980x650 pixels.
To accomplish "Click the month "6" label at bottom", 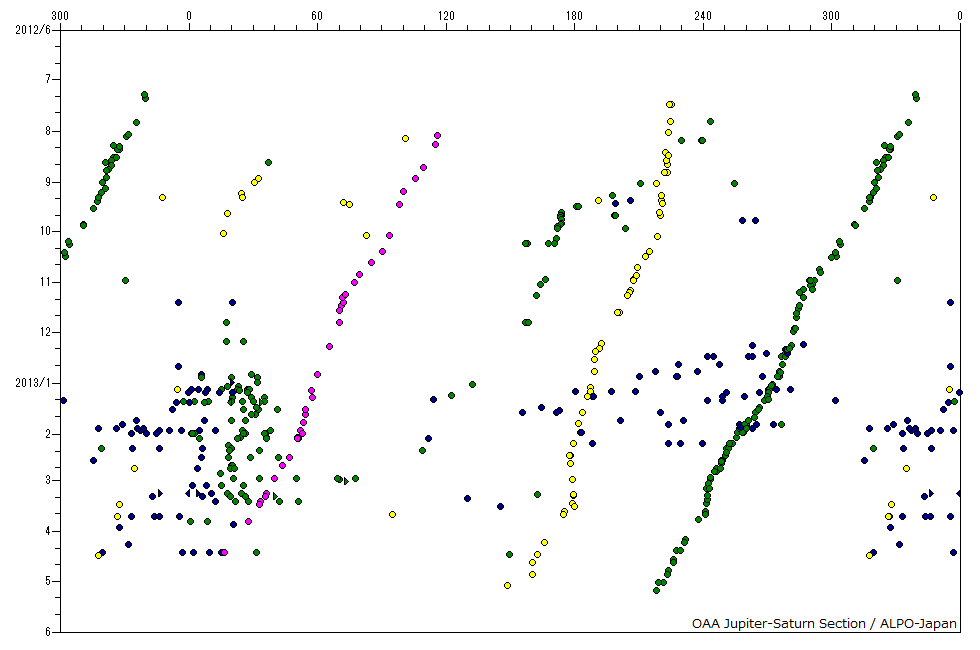I will pyautogui.click(x=48, y=632).
